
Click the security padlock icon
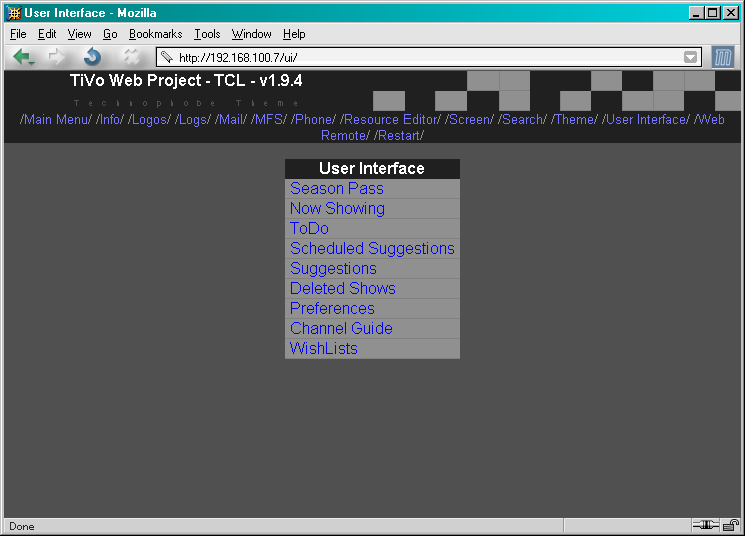[731, 526]
